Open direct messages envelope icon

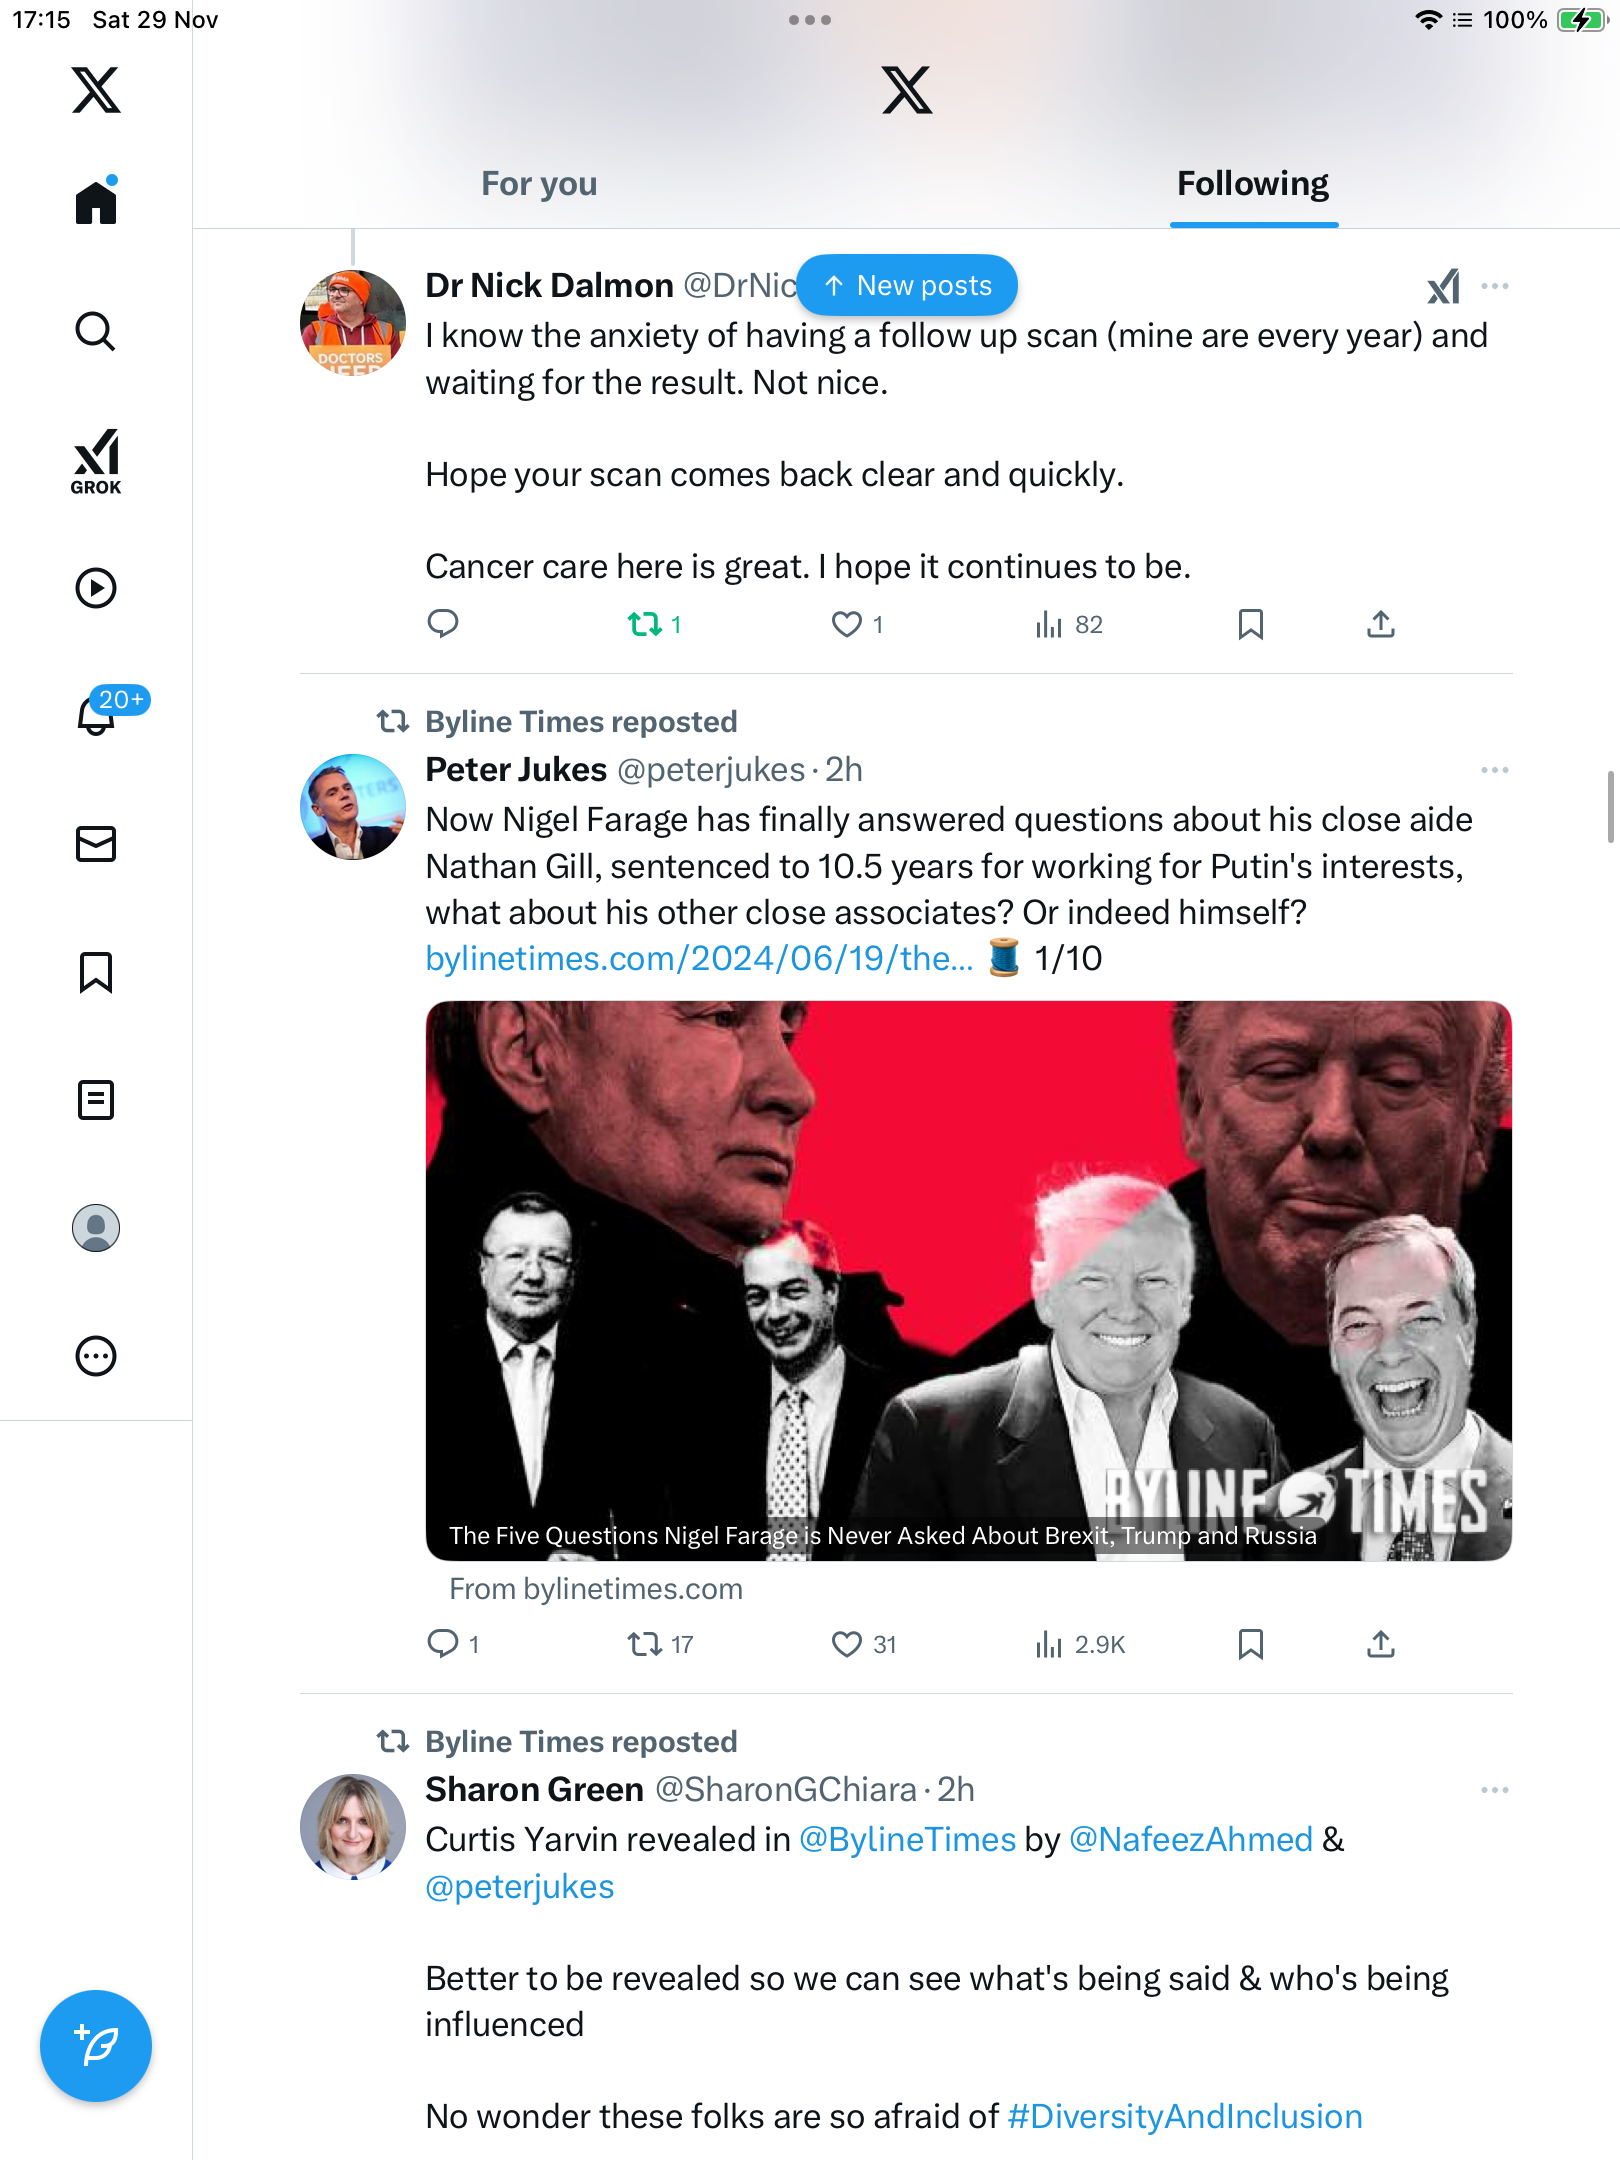[96, 844]
